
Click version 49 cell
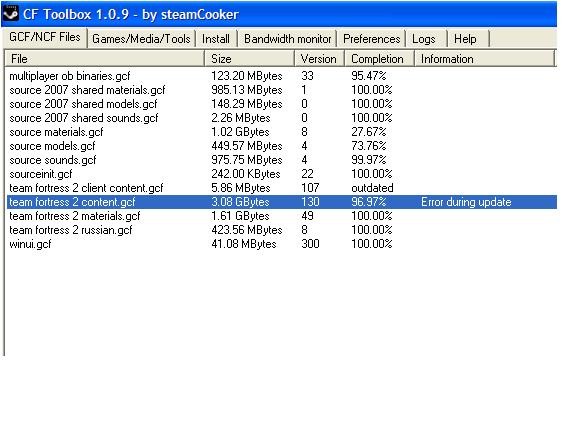coord(307,216)
